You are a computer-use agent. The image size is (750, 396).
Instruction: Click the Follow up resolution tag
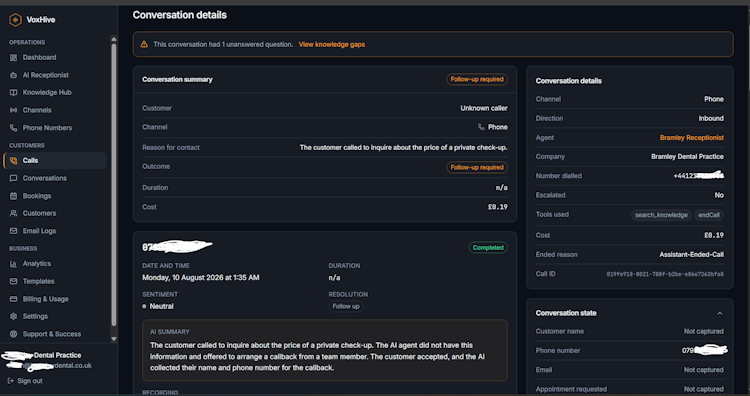click(x=346, y=306)
